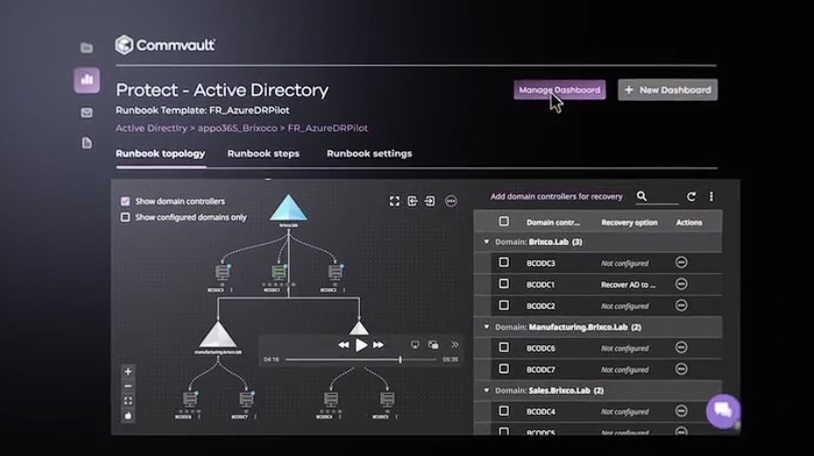Viewport: 814px width, 456px height.
Task: Click the double chevron icon in the player
Action: [455, 344]
